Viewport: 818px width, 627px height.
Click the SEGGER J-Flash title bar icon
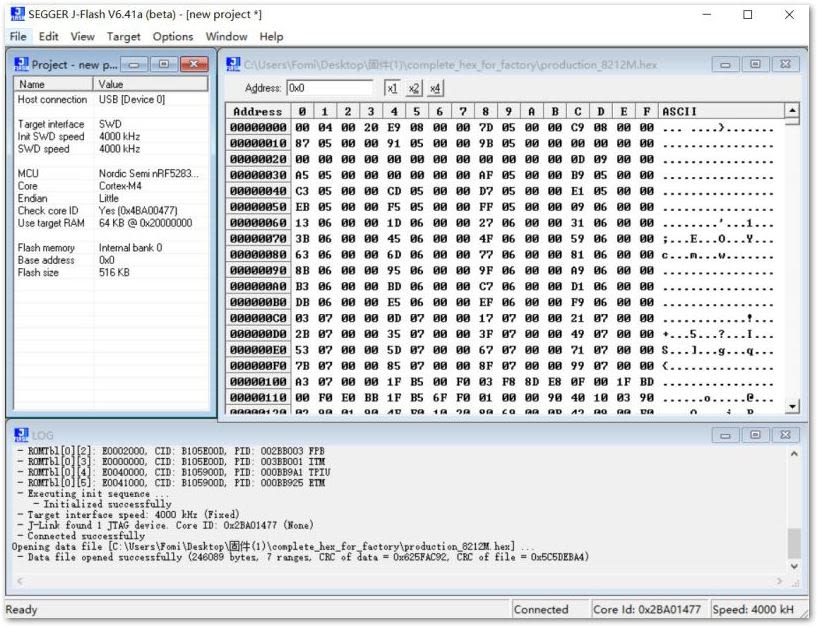coord(17,14)
